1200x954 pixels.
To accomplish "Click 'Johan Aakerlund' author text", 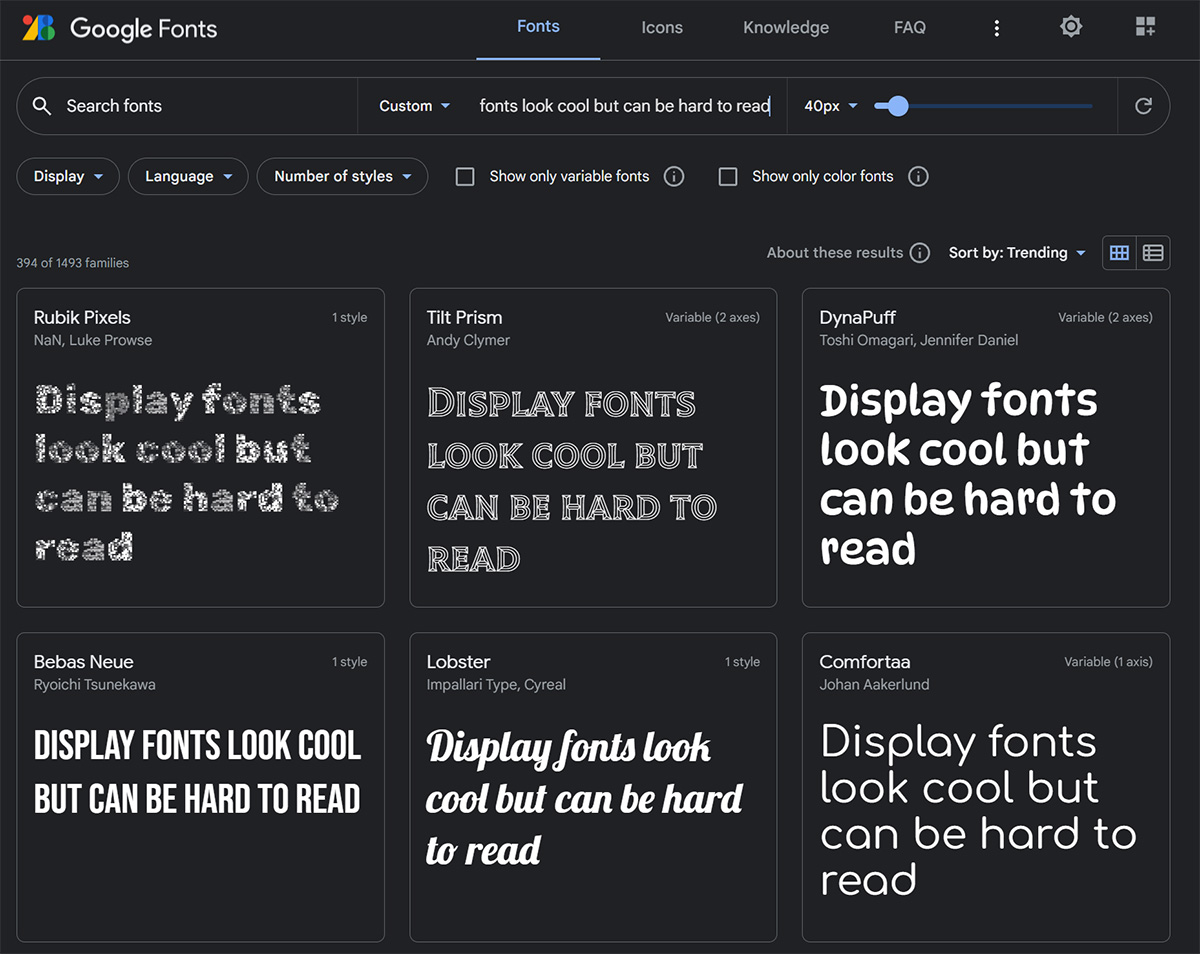I will [875, 685].
